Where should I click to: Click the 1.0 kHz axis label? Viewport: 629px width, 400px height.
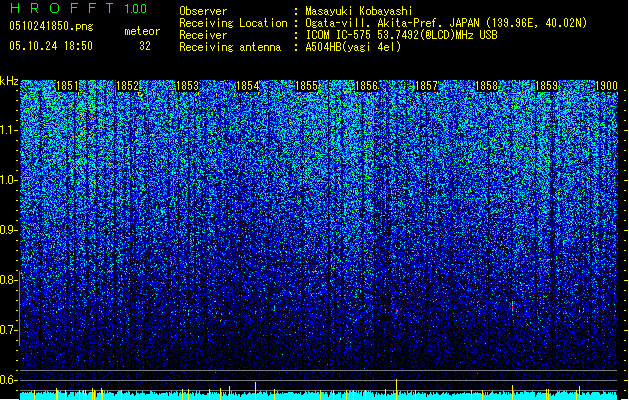(x=9, y=180)
